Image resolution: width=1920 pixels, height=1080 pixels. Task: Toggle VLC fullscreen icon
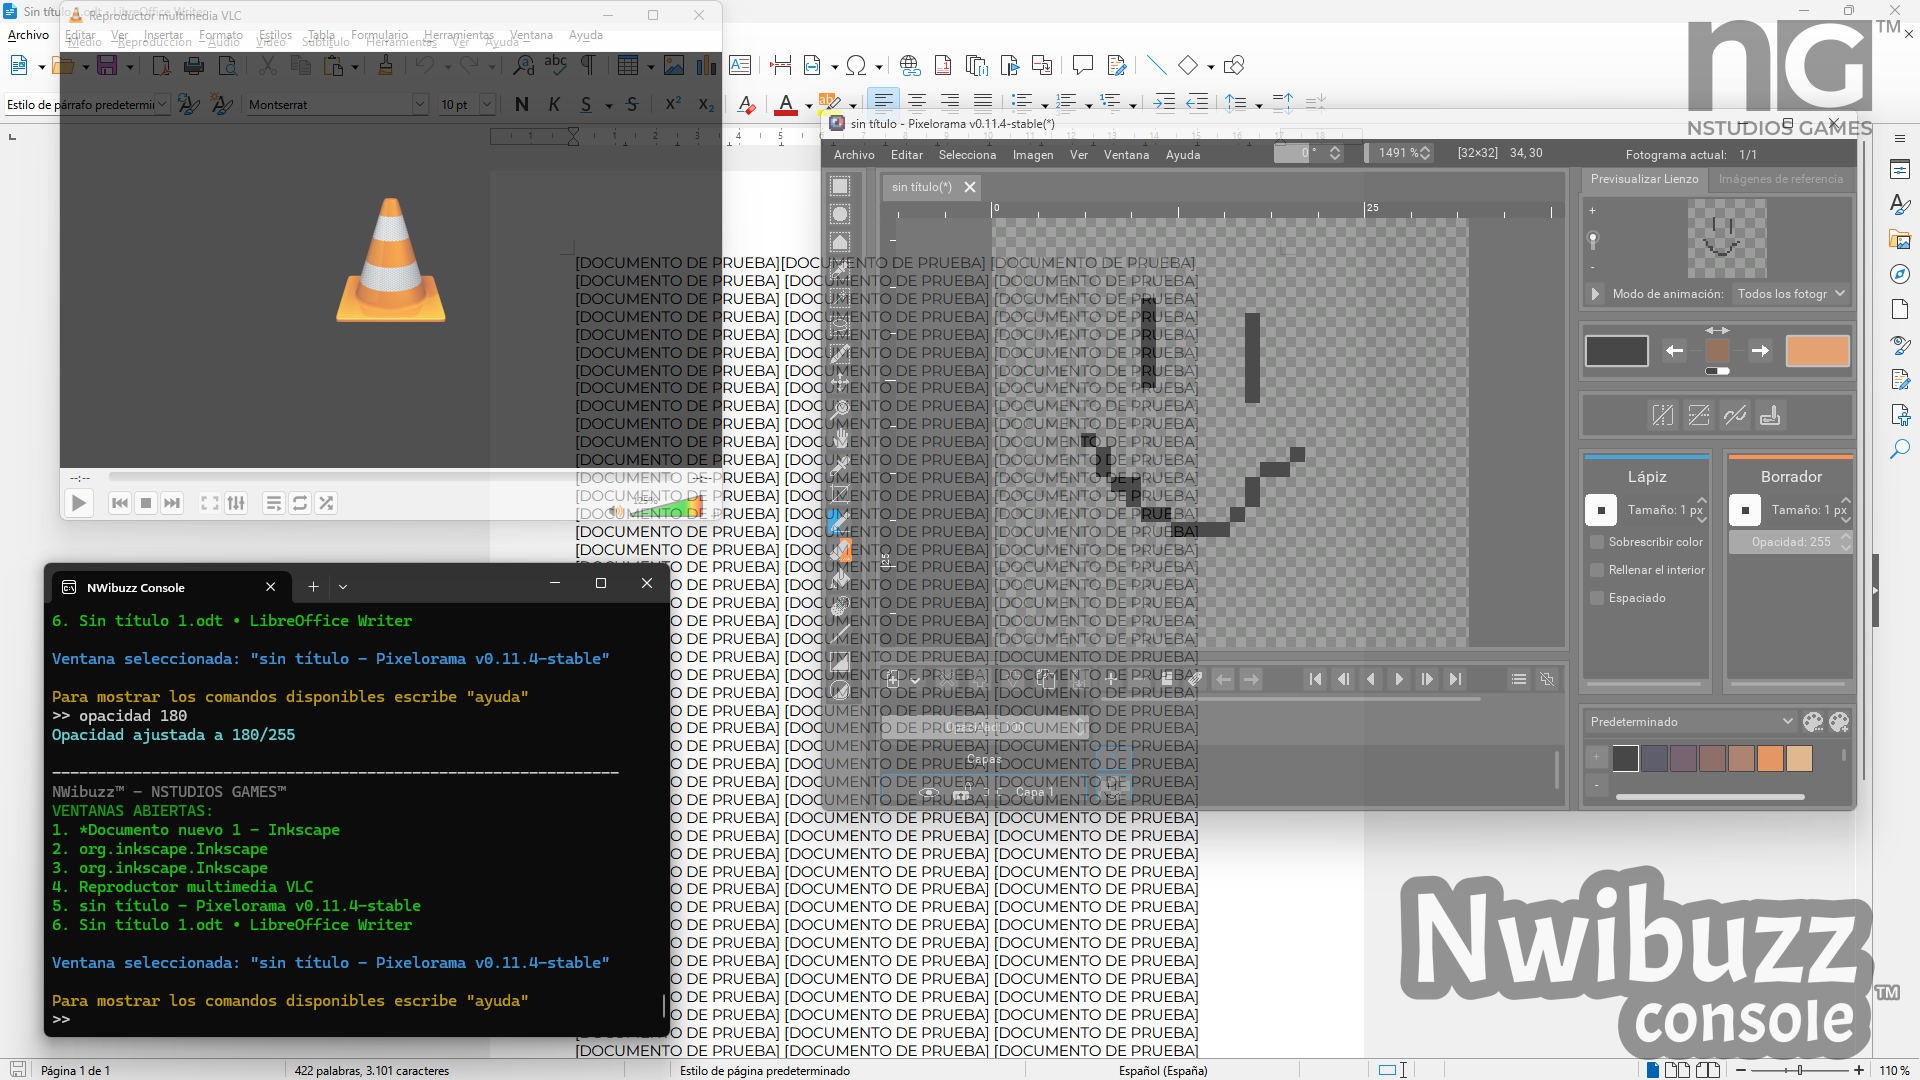click(x=209, y=503)
